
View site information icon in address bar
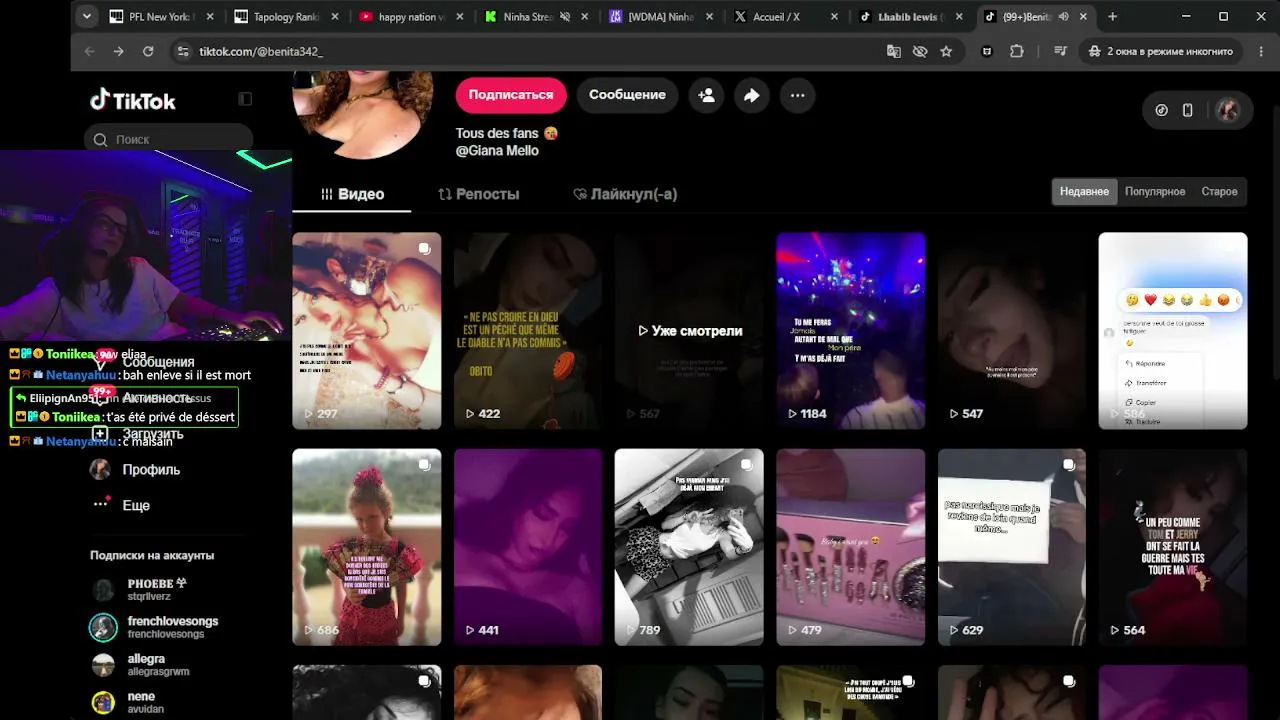pyautogui.click(x=182, y=51)
